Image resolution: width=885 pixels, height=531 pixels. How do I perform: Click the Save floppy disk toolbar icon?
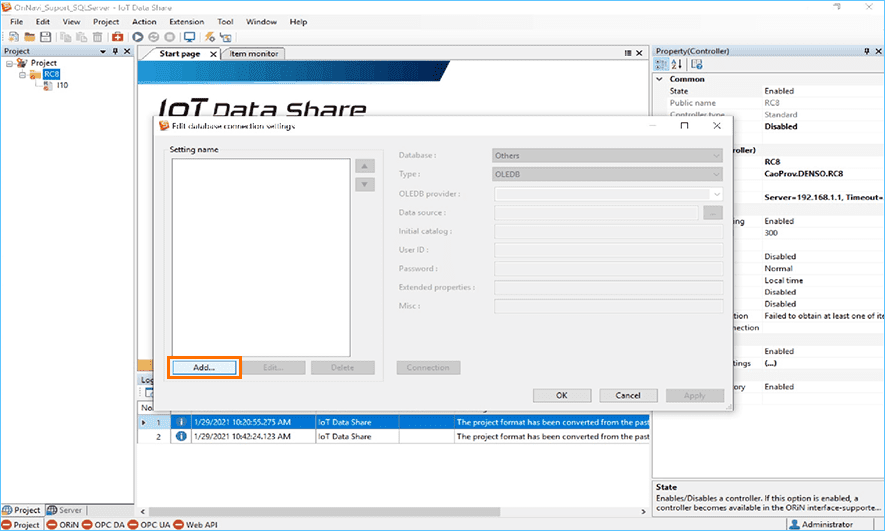click(x=45, y=37)
